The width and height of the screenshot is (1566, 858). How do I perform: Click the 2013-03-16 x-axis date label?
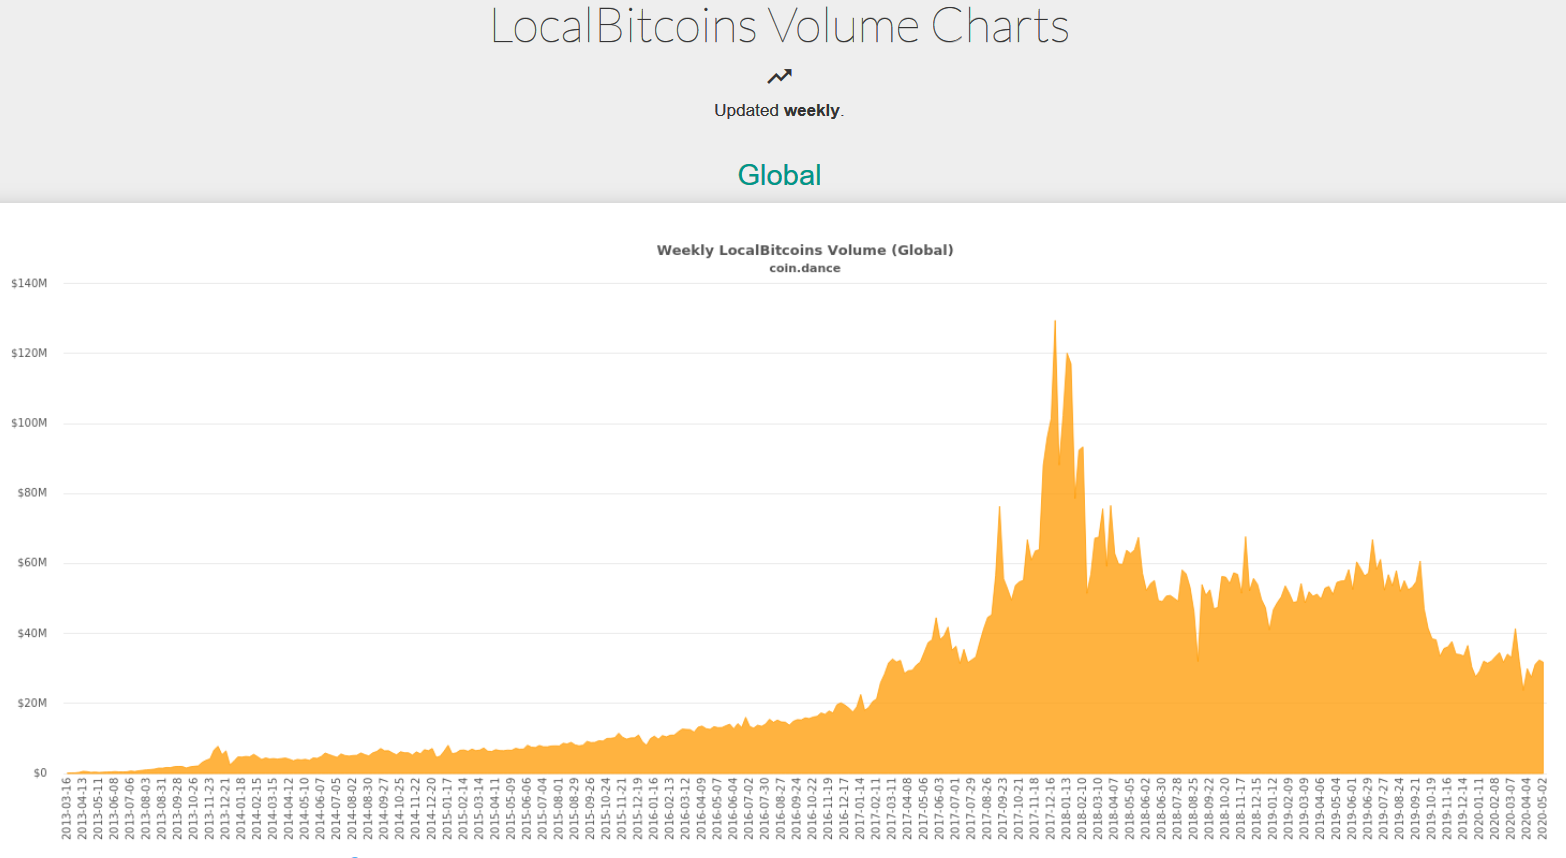[x=67, y=809]
